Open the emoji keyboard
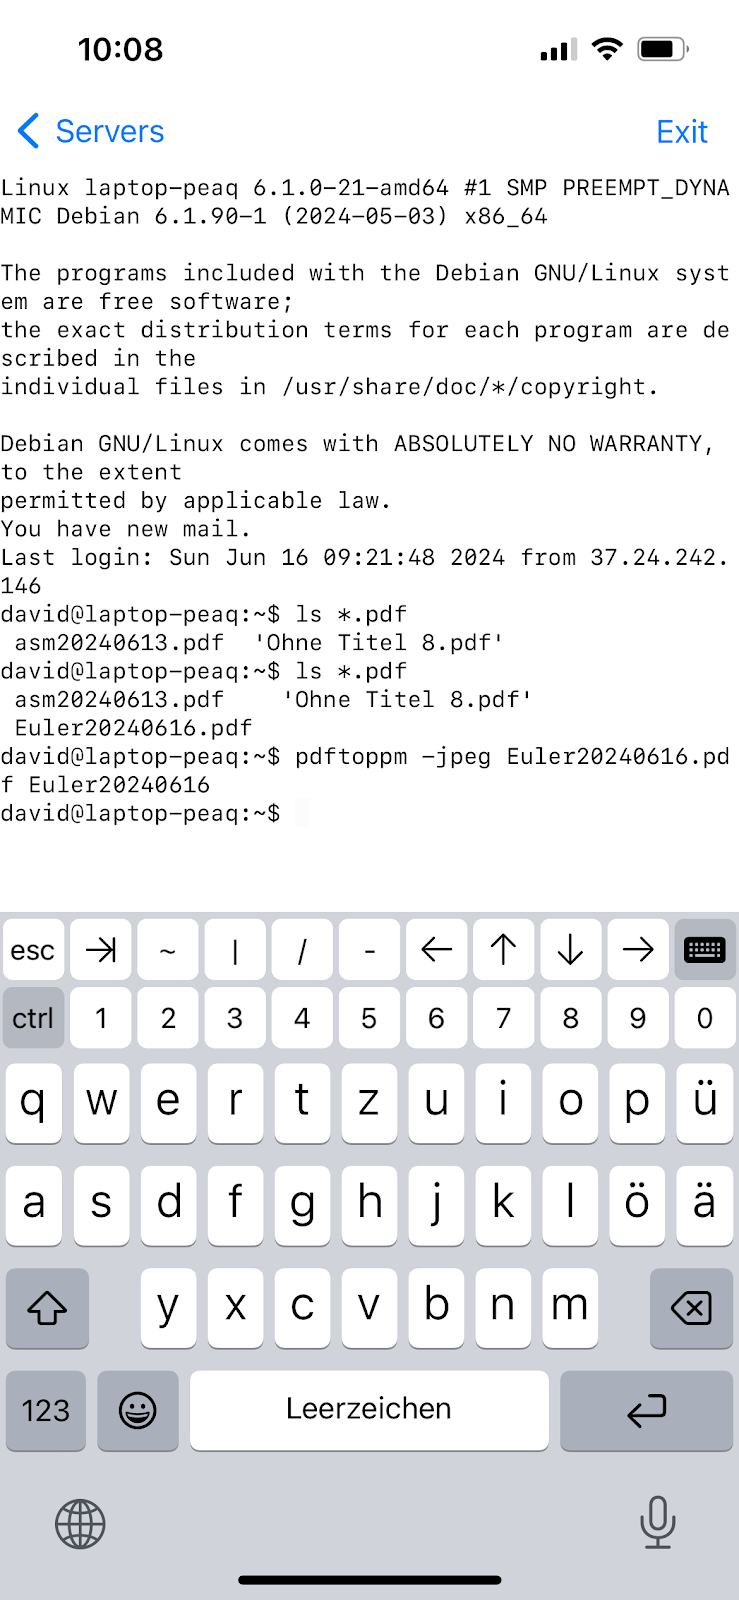 click(138, 1410)
